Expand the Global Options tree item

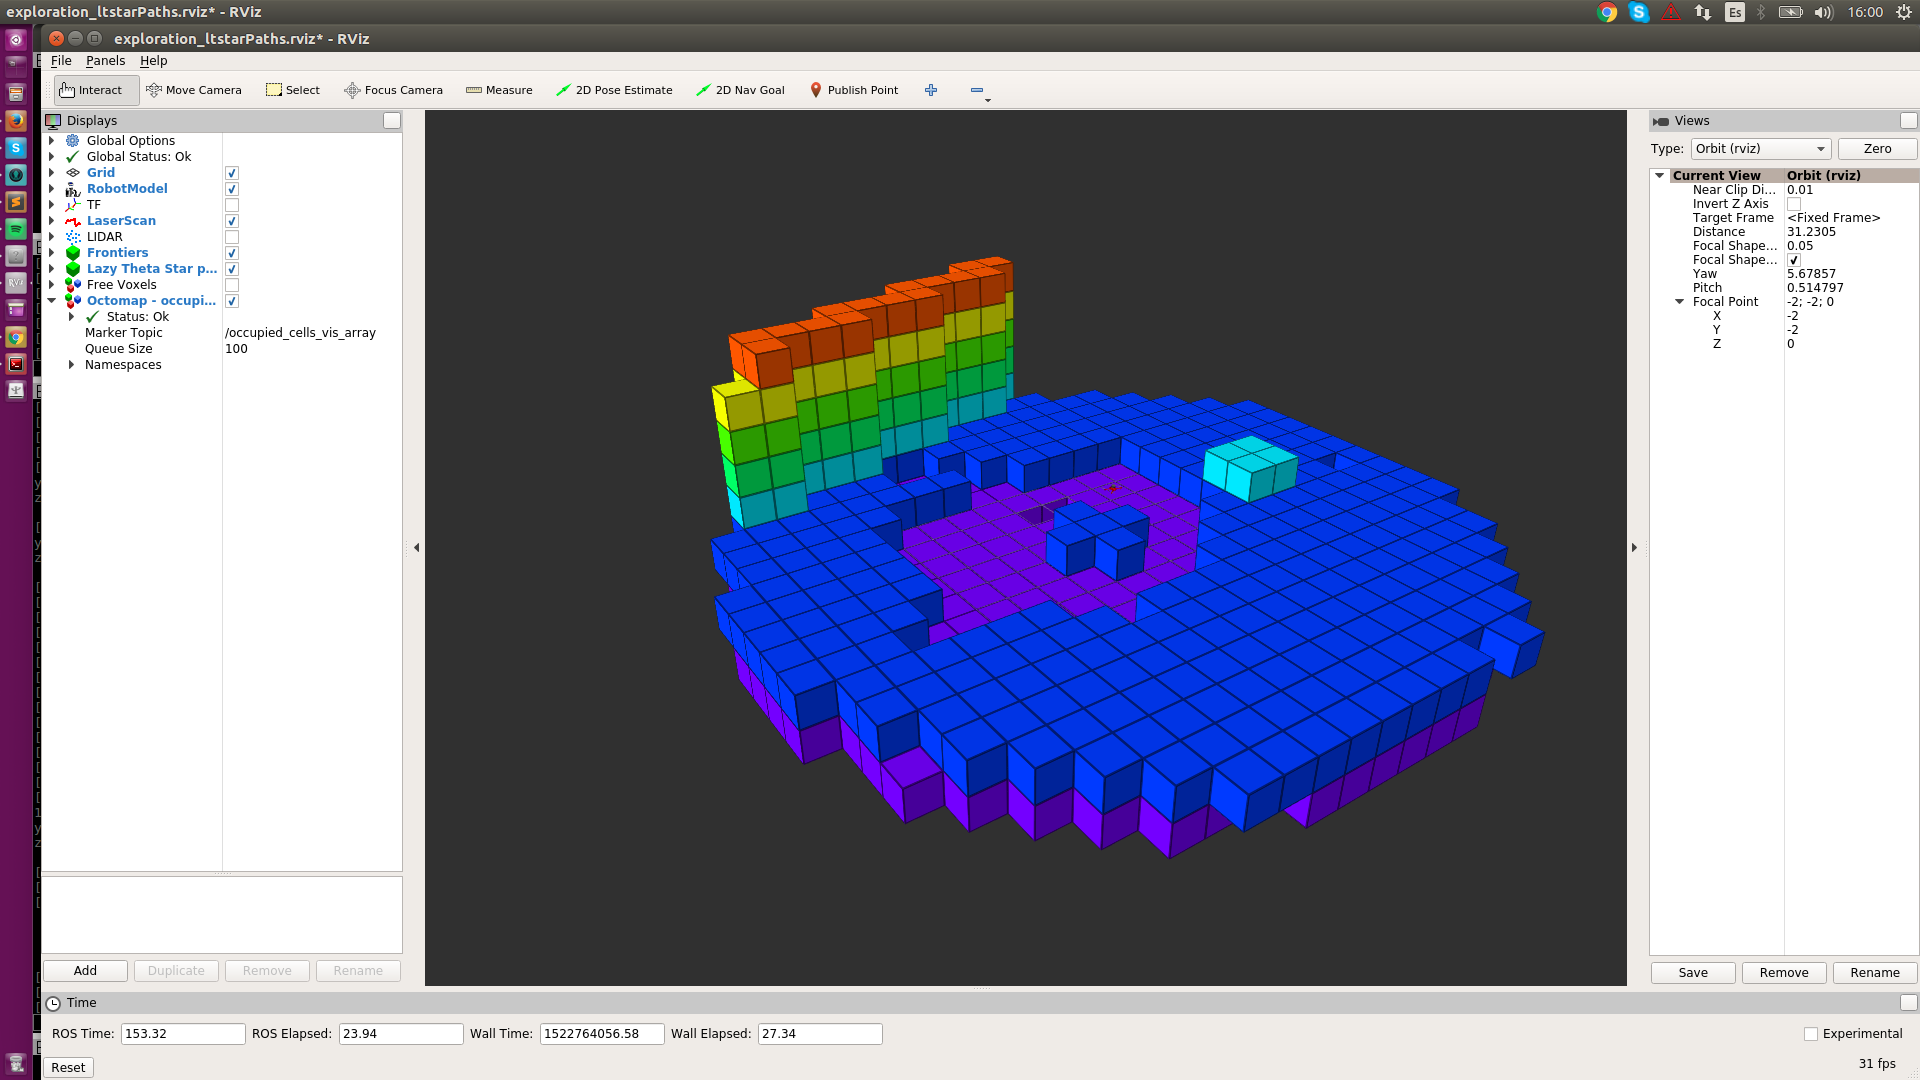pyautogui.click(x=52, y=141)
